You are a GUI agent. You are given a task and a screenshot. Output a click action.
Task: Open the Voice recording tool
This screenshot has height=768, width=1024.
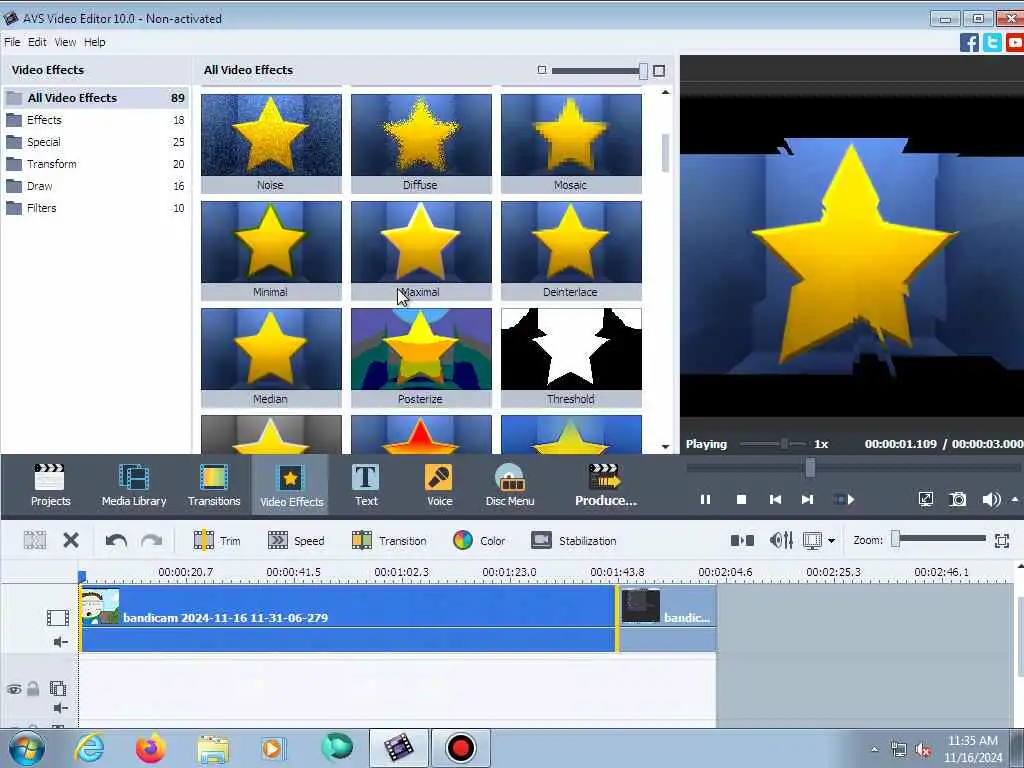[x=440, y=485]
